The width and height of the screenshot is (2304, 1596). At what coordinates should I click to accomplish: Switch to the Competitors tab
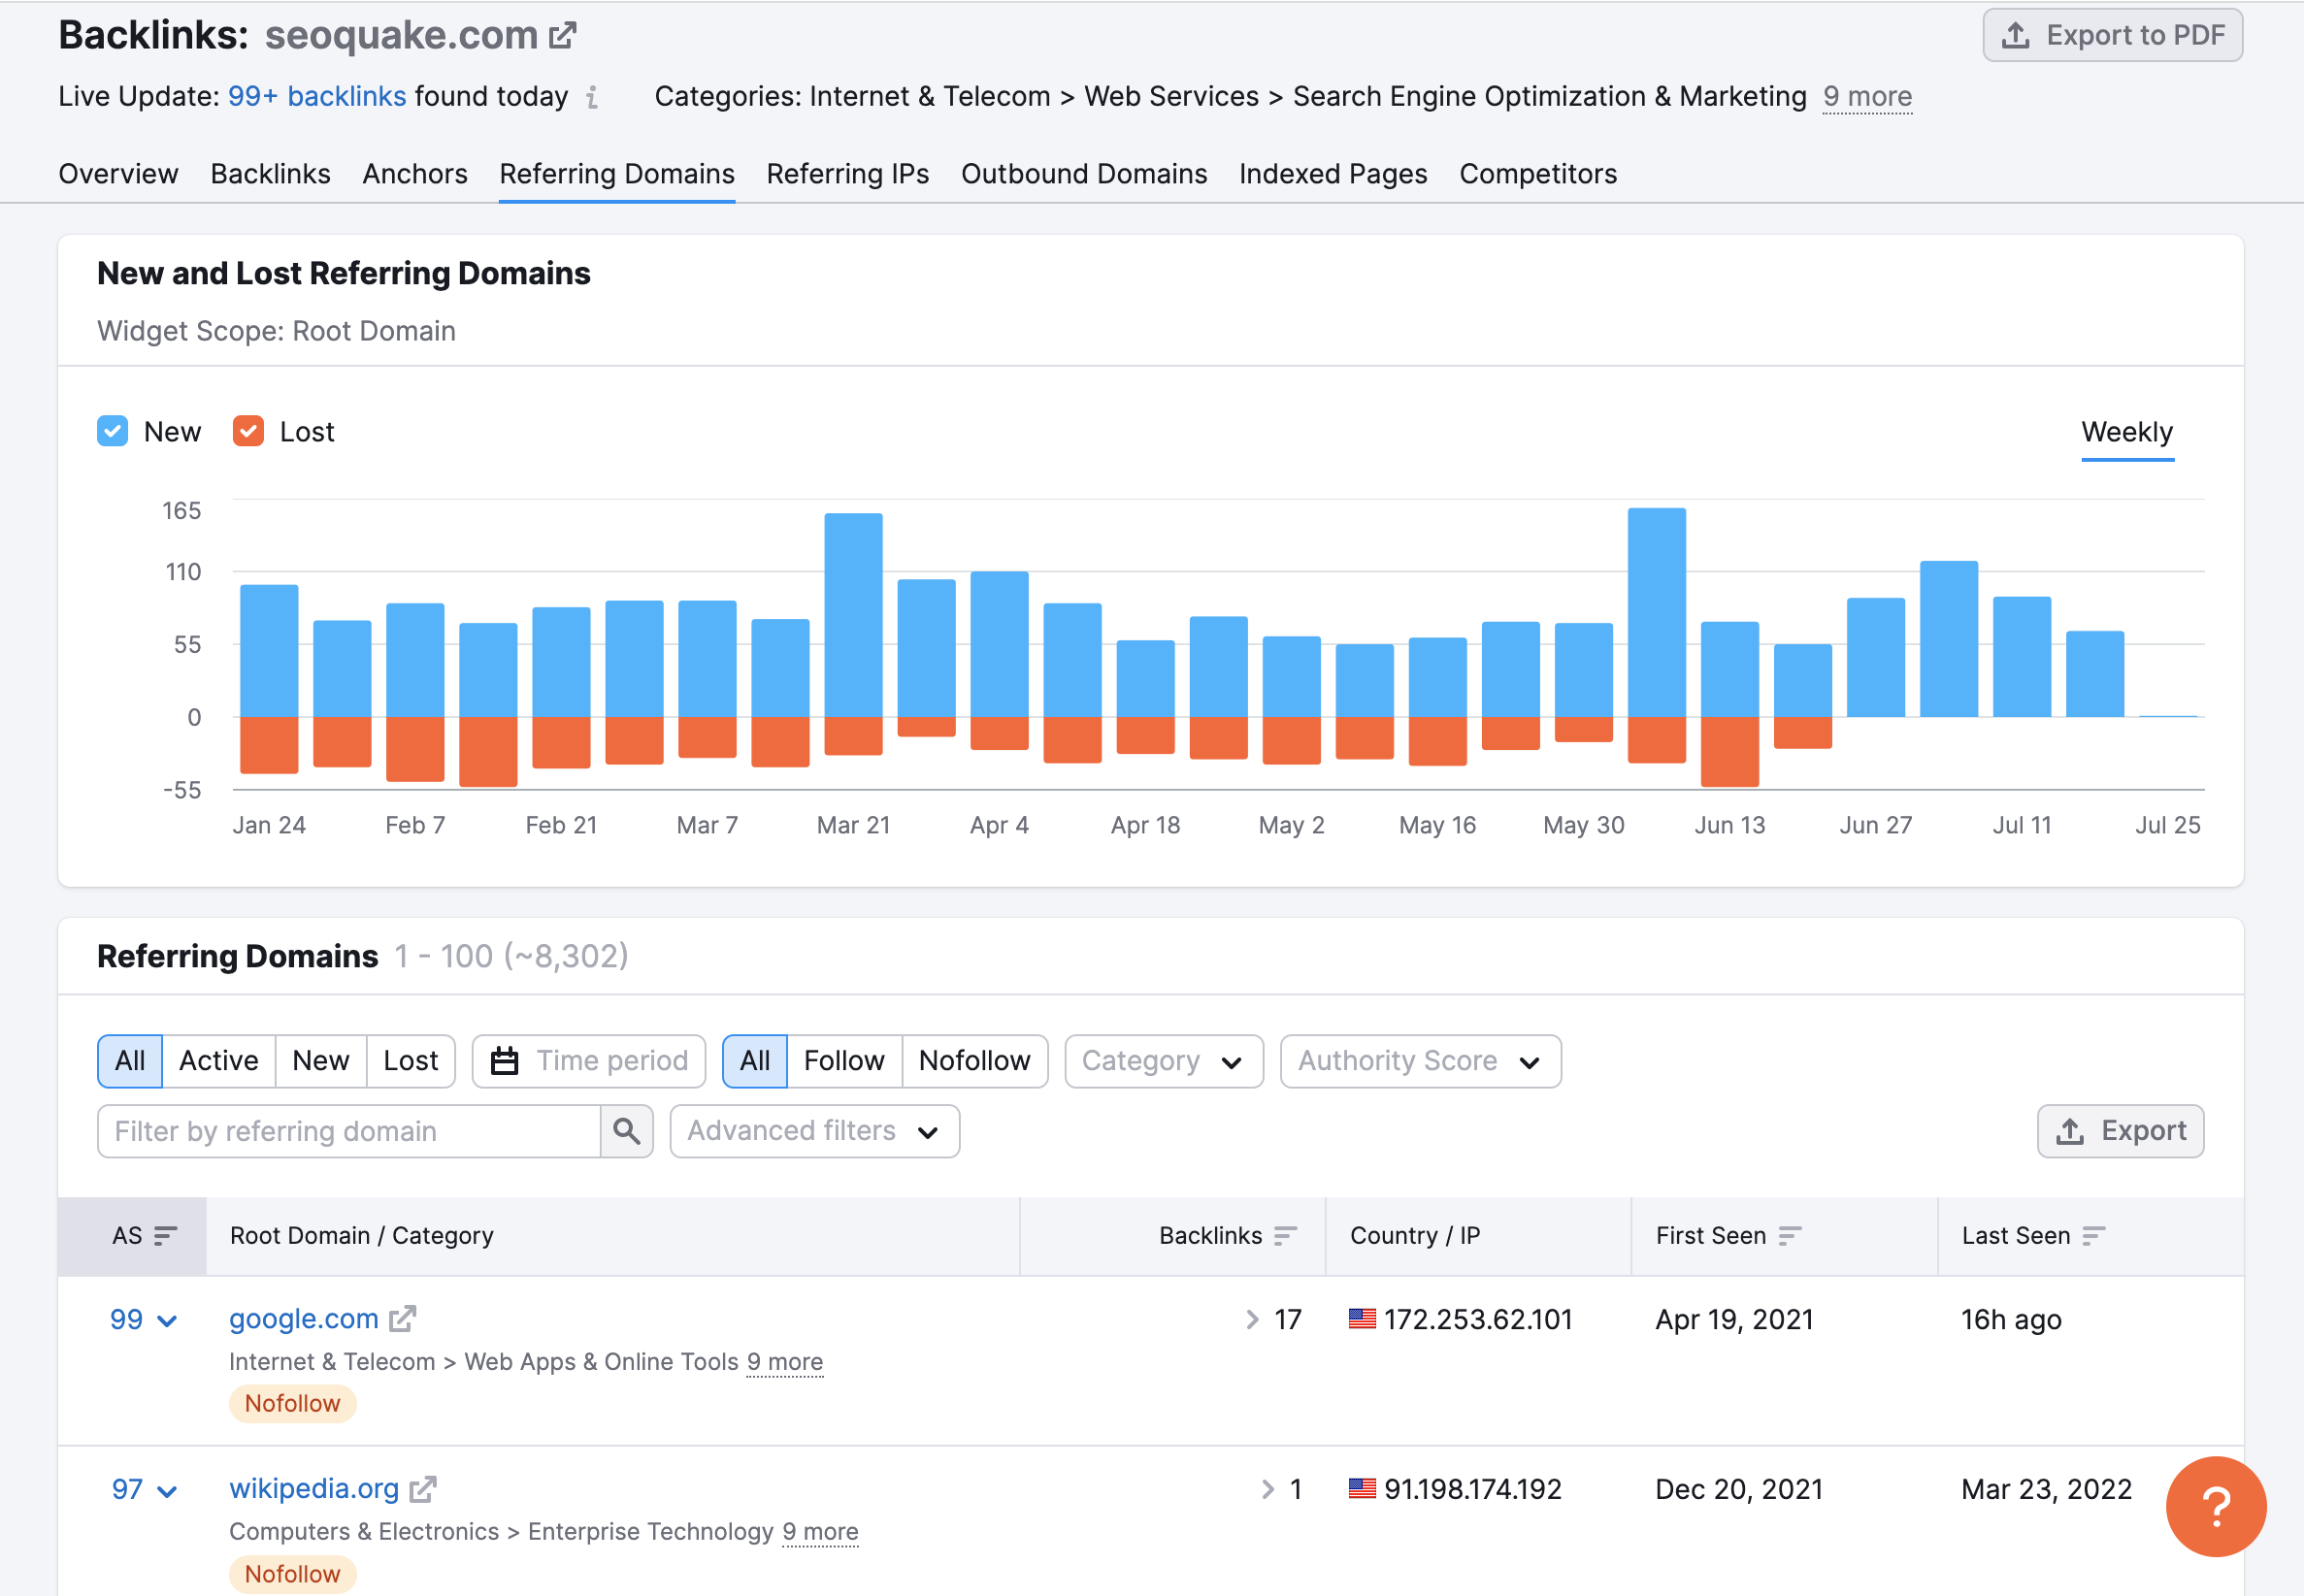point(1538,174)
